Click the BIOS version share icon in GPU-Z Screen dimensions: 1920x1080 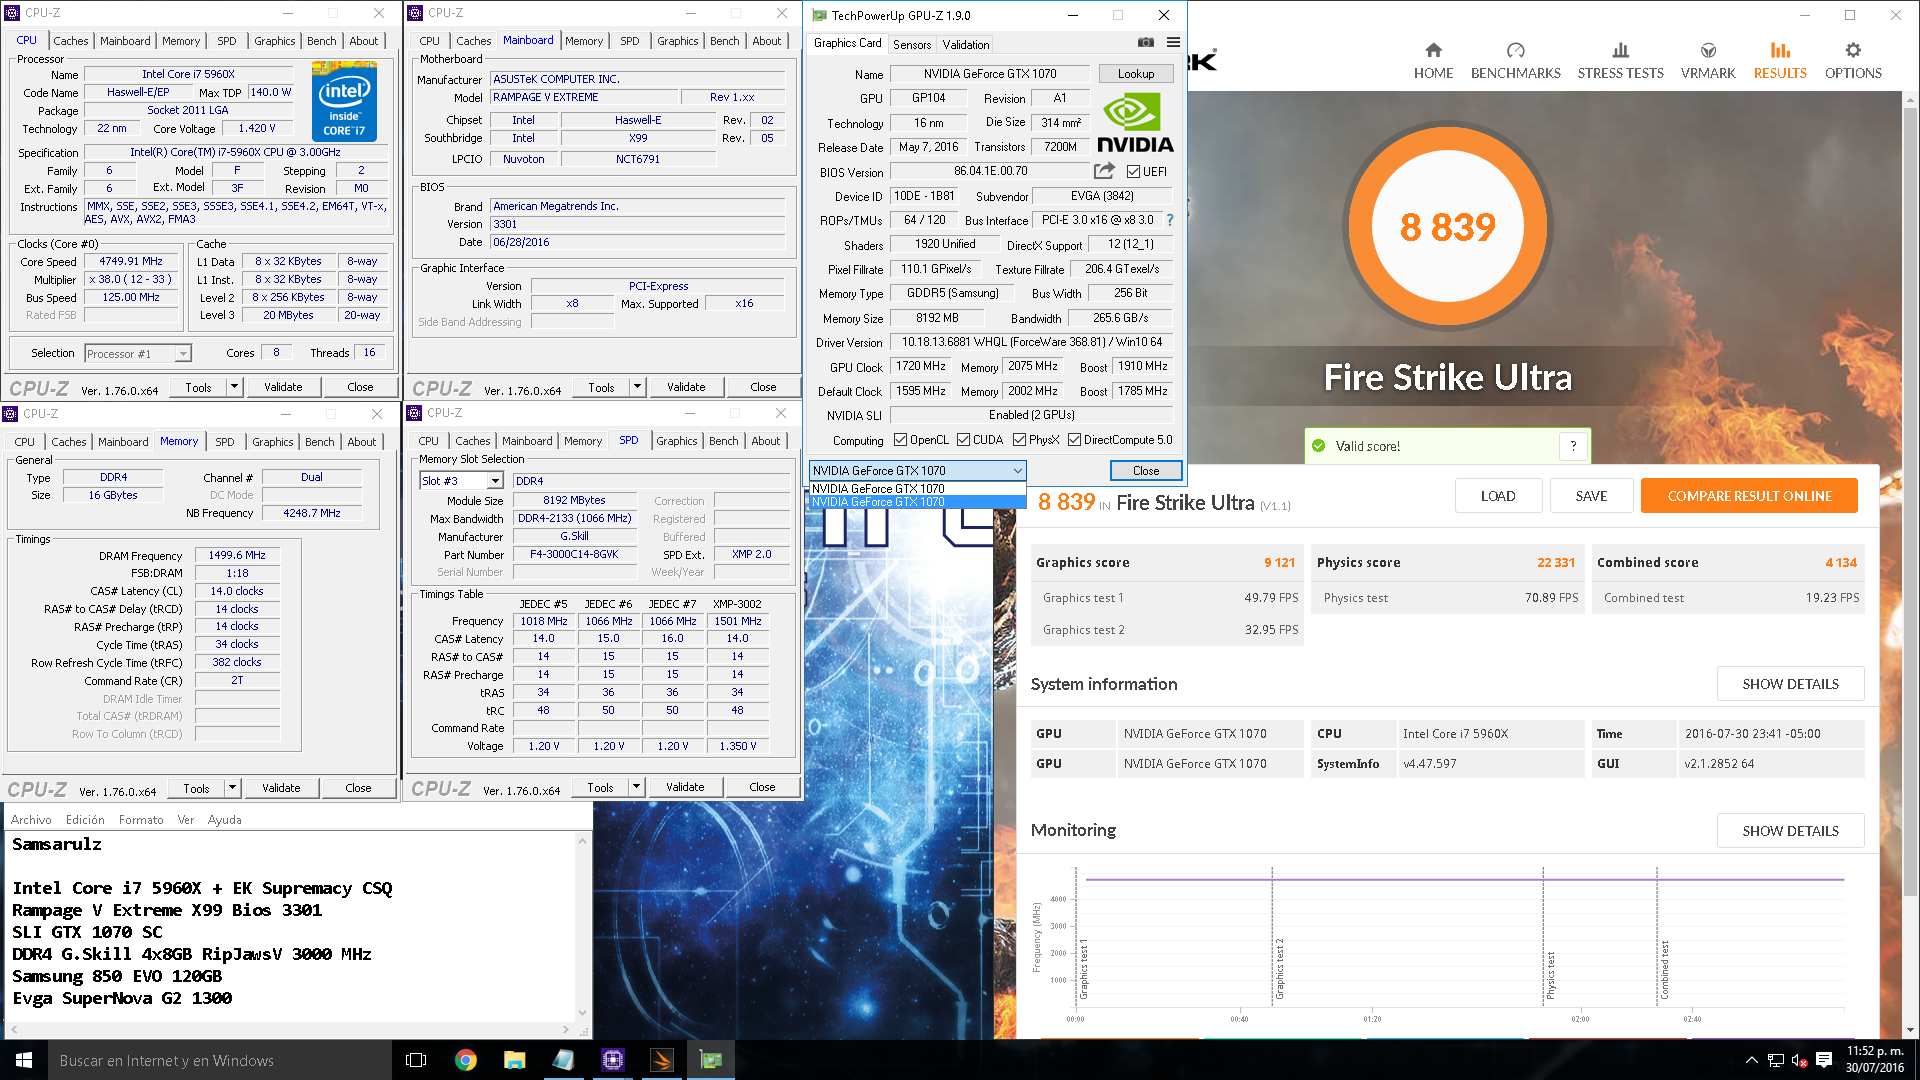point(1104,171)
